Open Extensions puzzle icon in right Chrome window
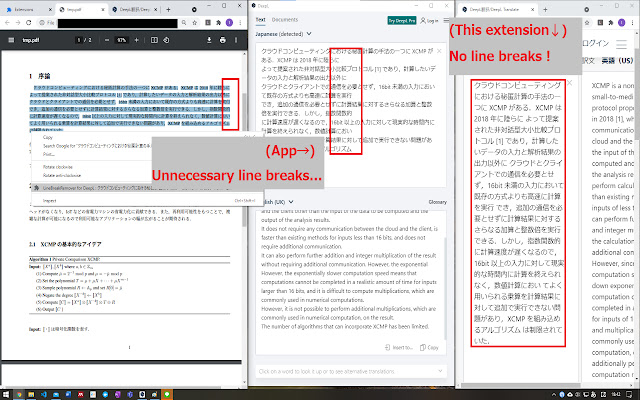Screen dimensions: 640x400 pos(611,23)
